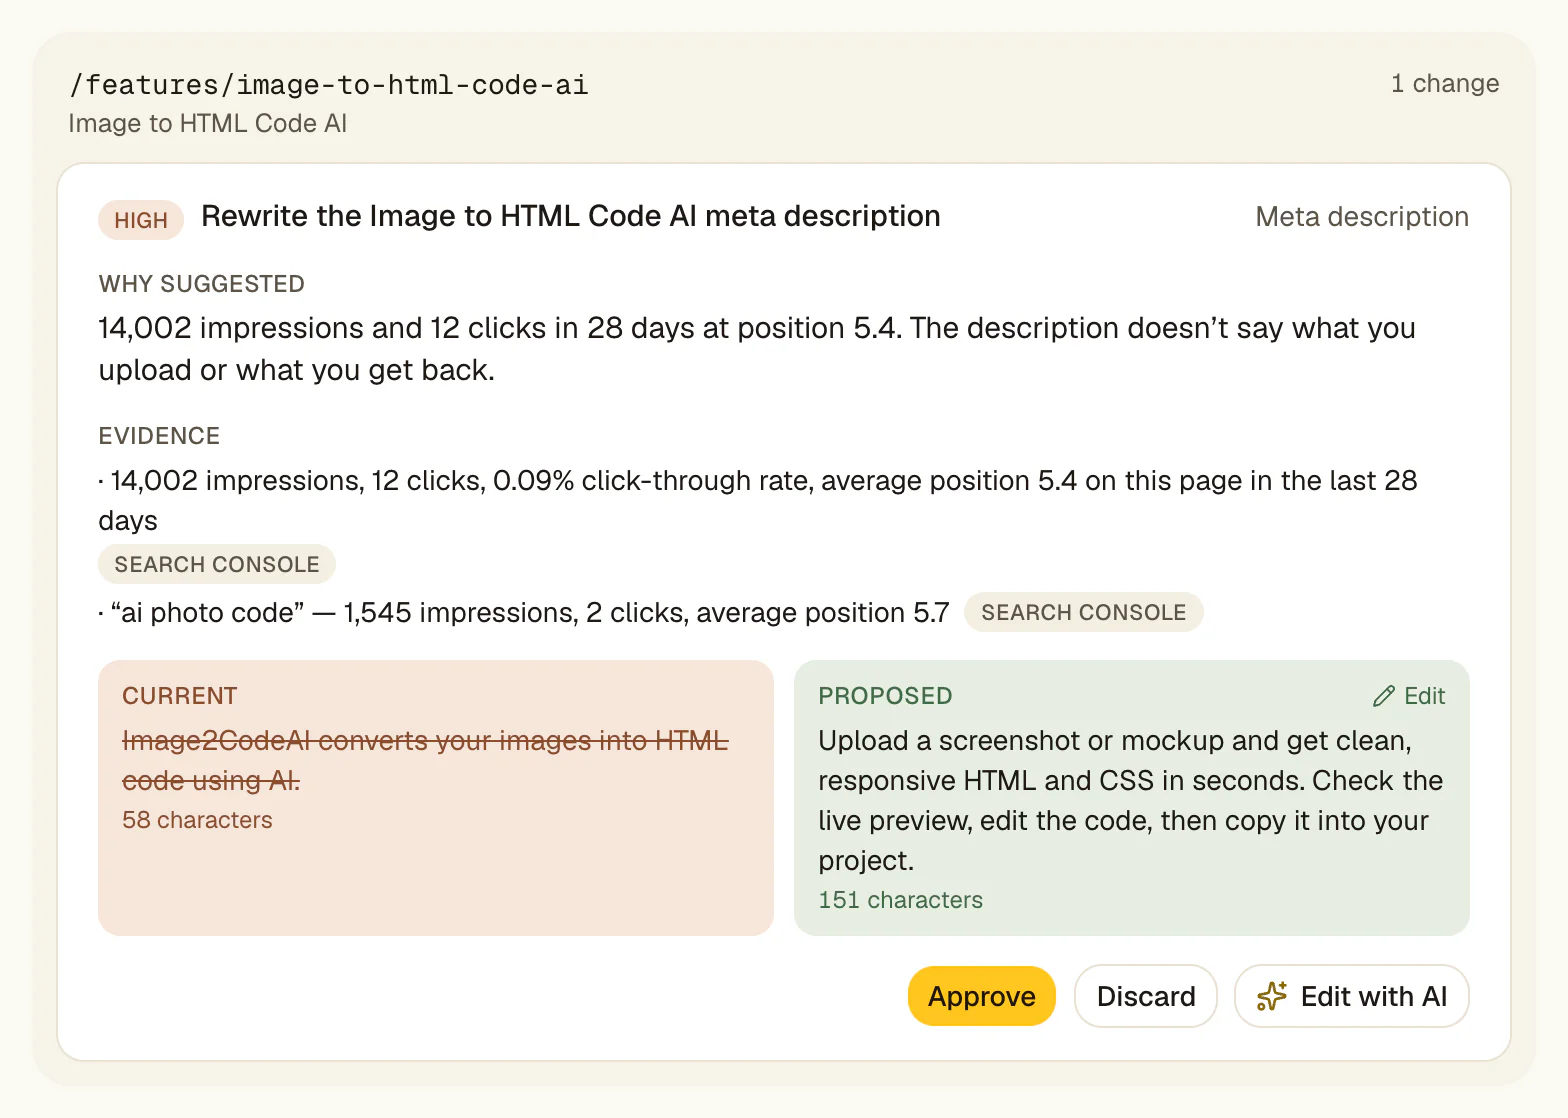Screen dimensions: 1568x1118
Task: Click the 'EVIDENCE' heading
Action: click(159, 436)
